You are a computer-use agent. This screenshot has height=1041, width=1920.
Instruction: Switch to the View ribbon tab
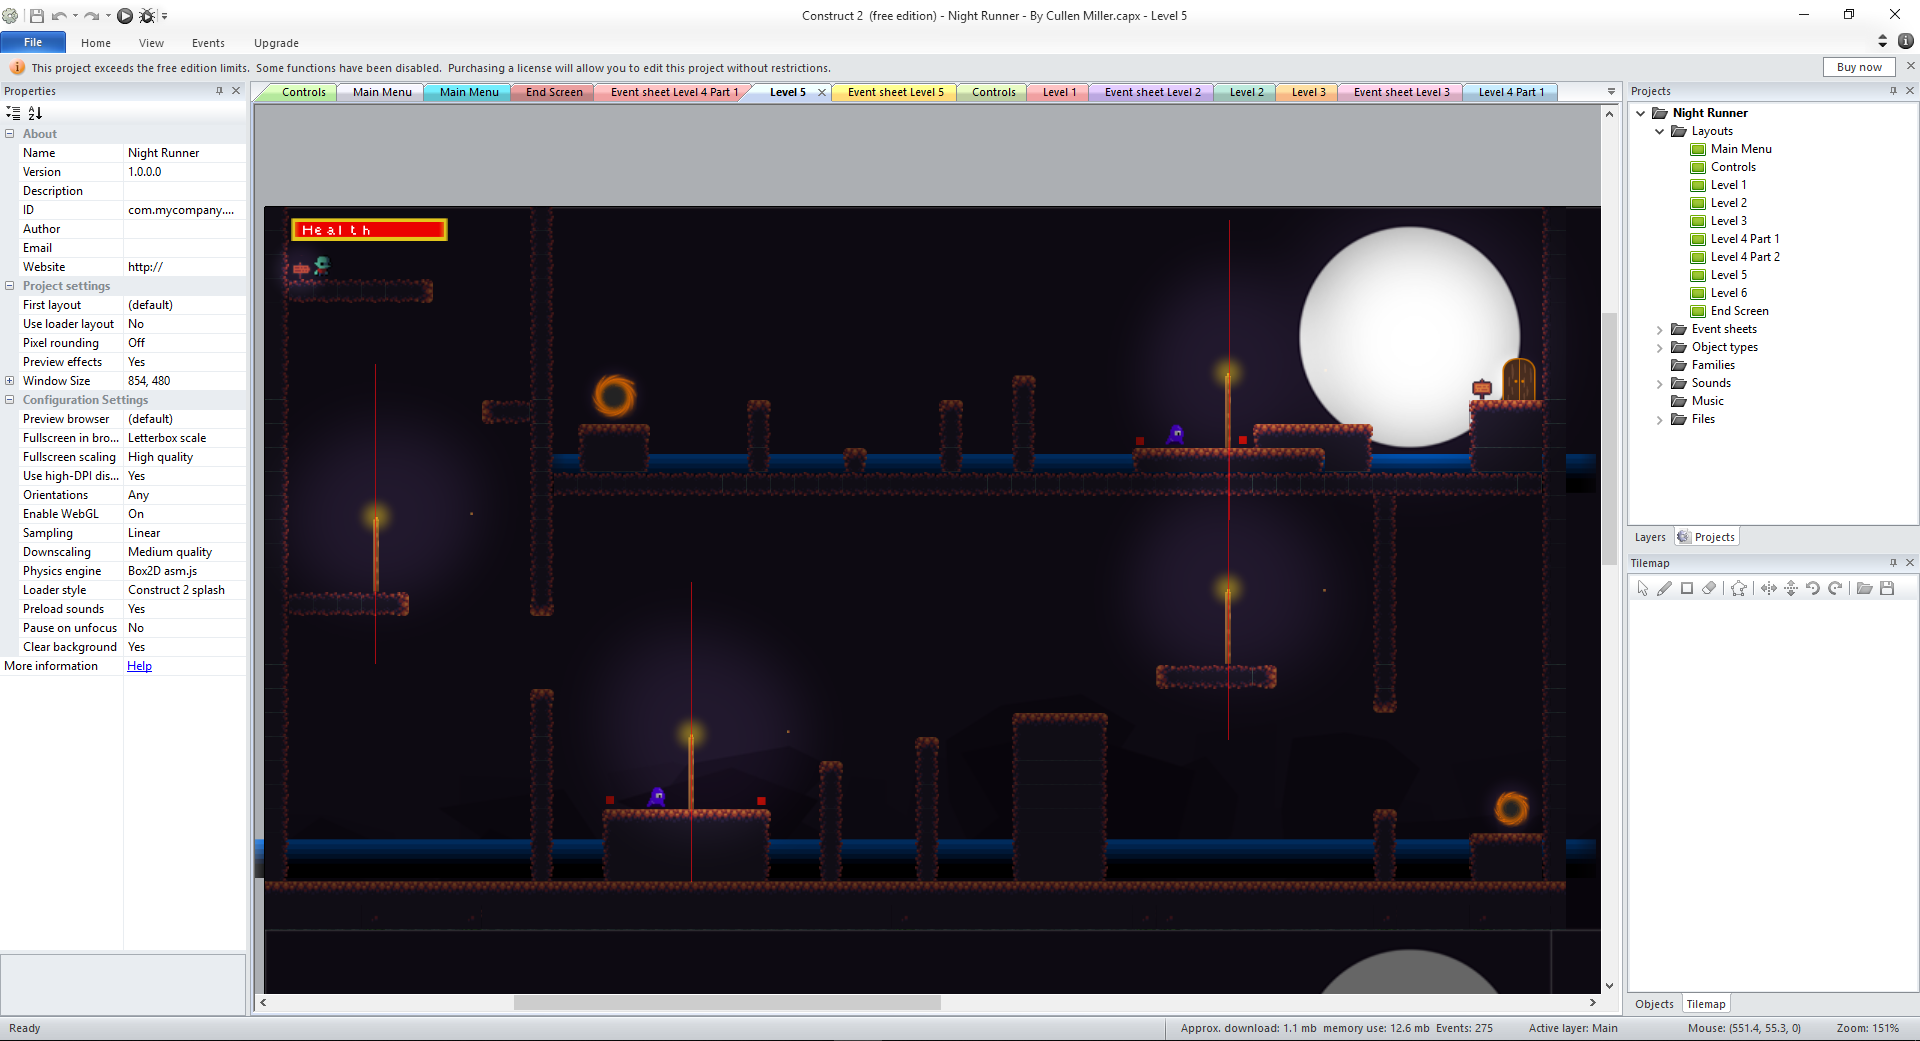(x=151, y=43)
